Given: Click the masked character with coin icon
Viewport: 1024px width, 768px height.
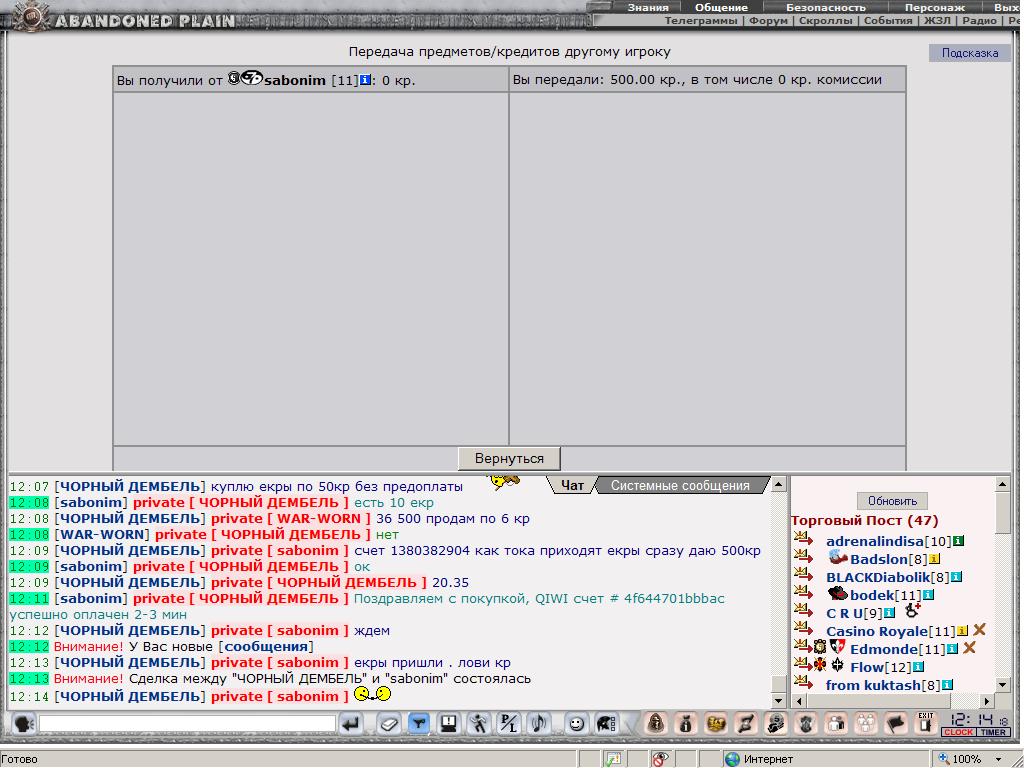Looking at the screenshot, I should pyautogui.click(x=776, y=724).
